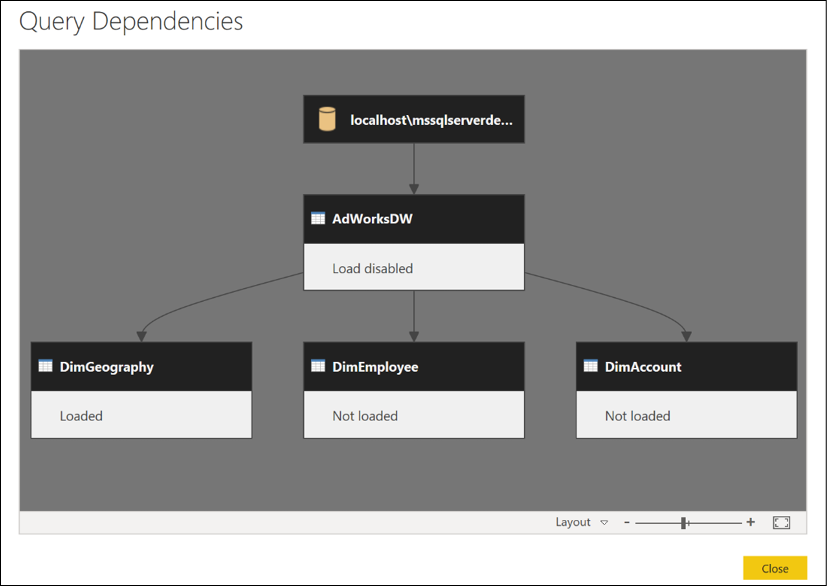Viewport: 827px width, 586px height.
Task: Select the DimEmployee query header
Action: tap(414, 367)
